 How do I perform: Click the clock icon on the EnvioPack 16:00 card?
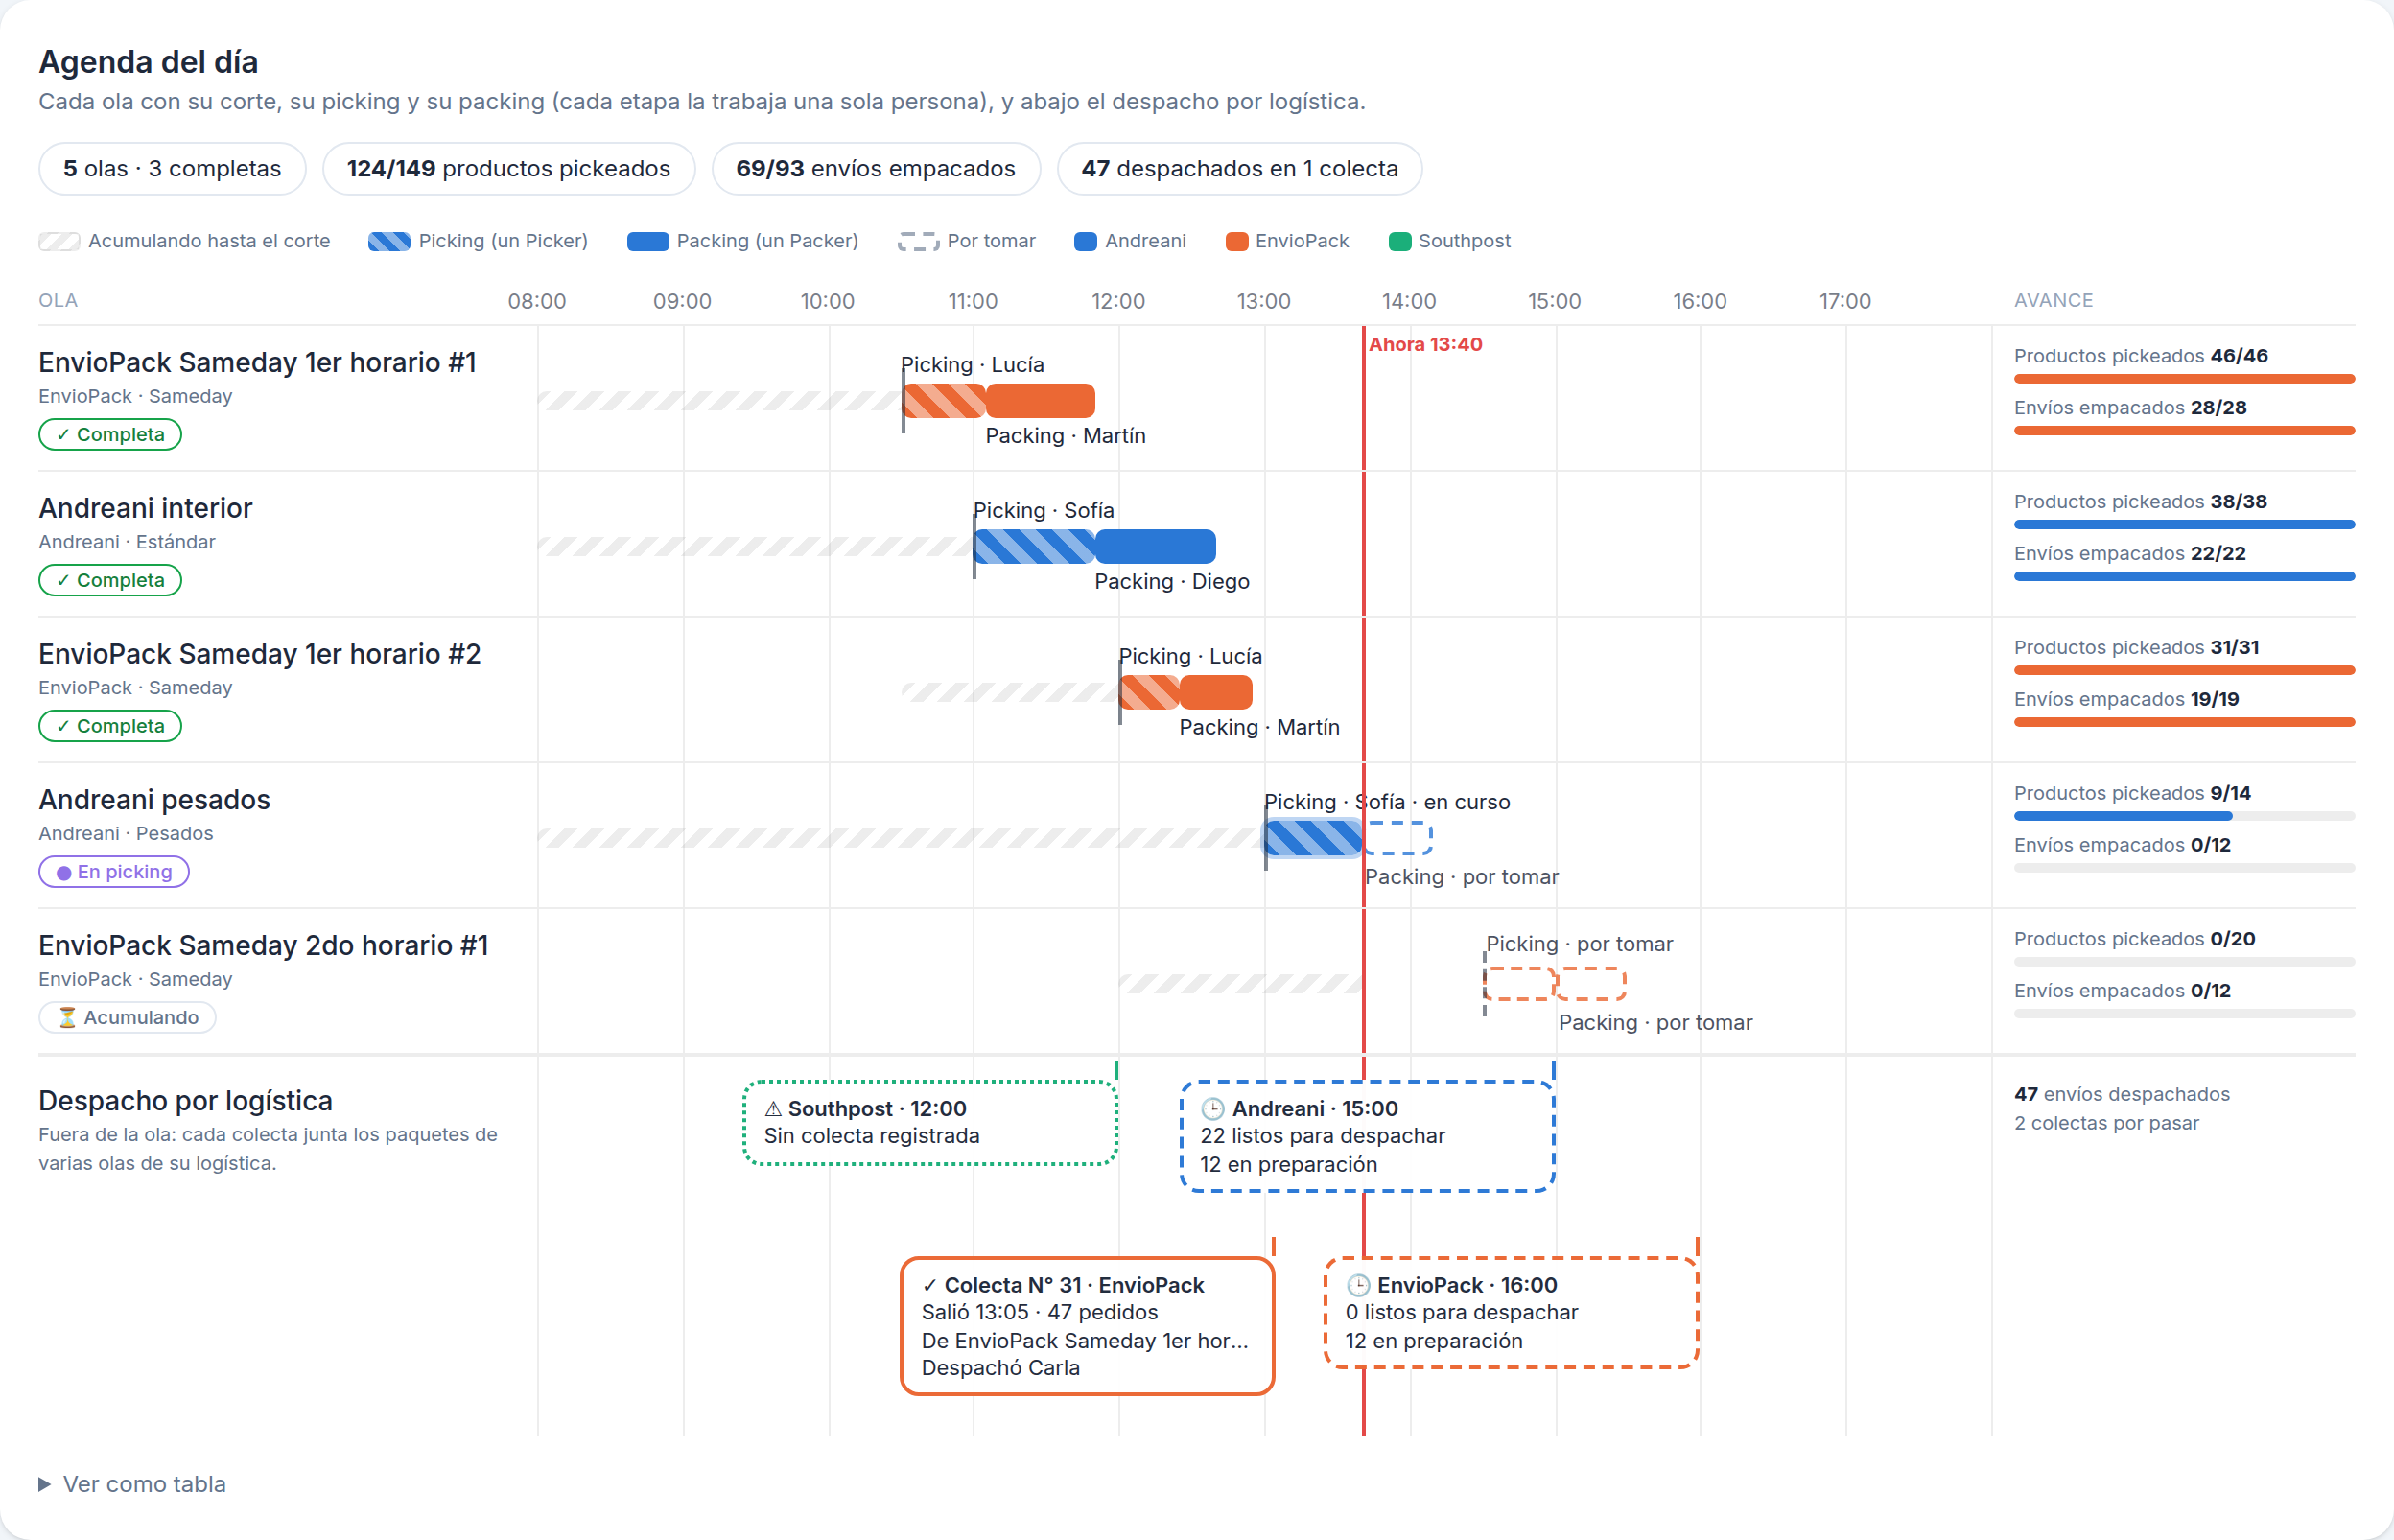1357,1285
